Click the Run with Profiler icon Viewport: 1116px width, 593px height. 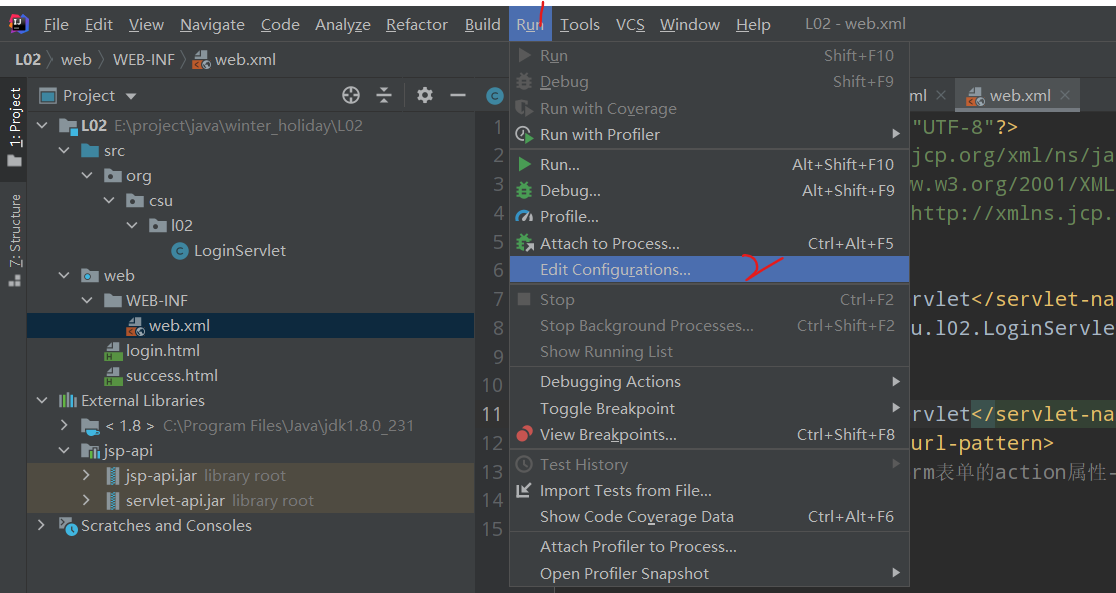(x=524, y=135)
